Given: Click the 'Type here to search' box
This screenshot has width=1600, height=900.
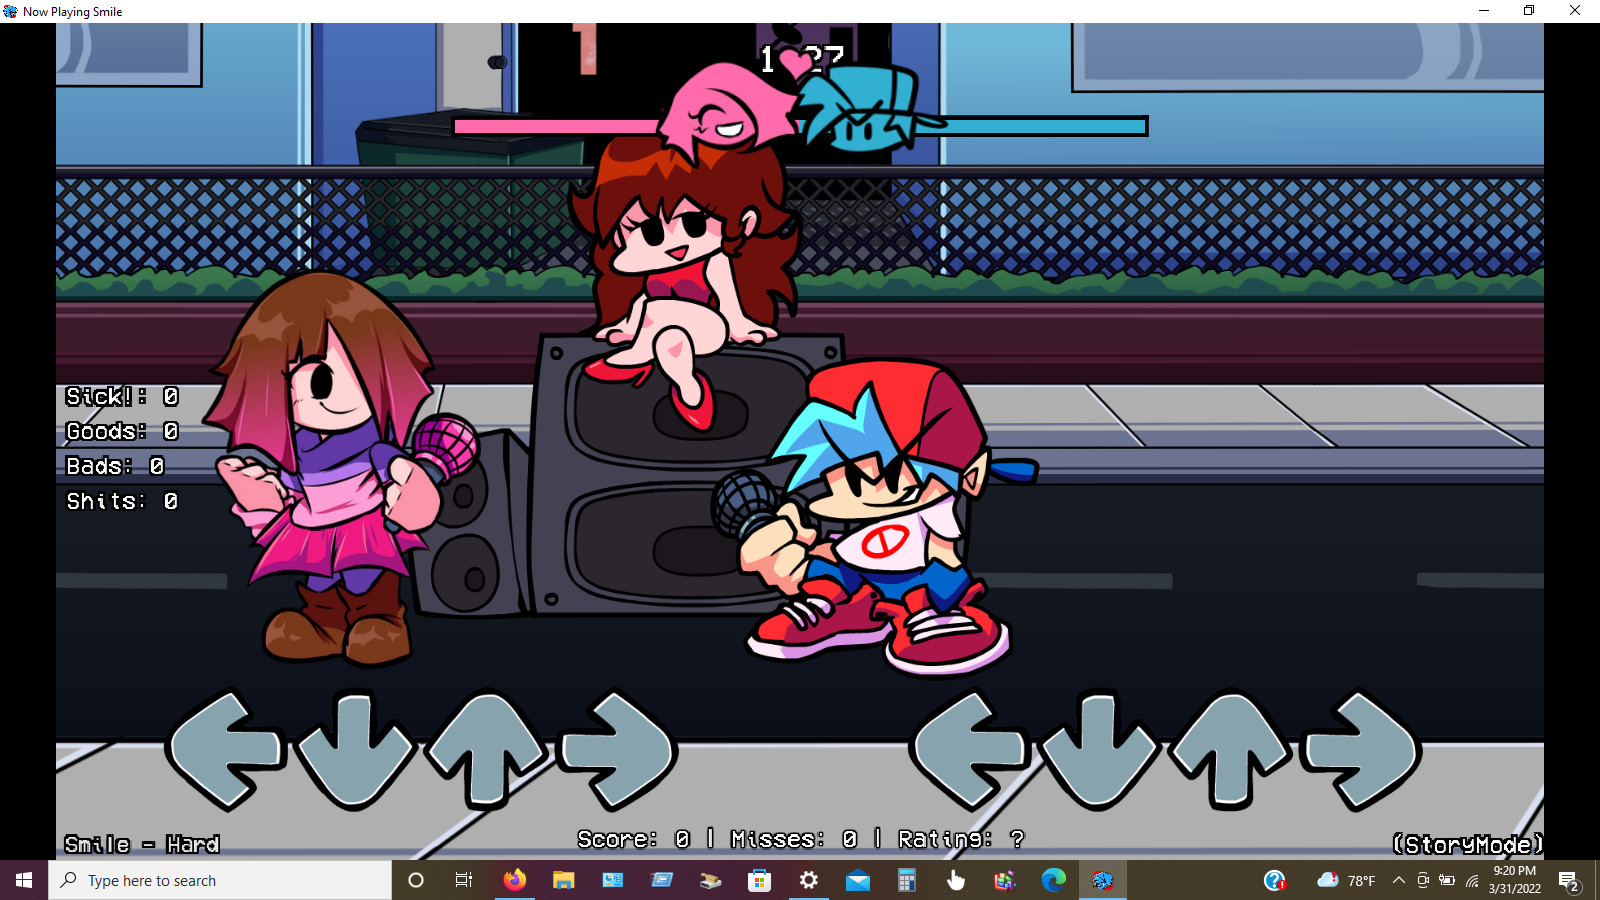Looking at the screenshot, I should [x=220, y=880].
